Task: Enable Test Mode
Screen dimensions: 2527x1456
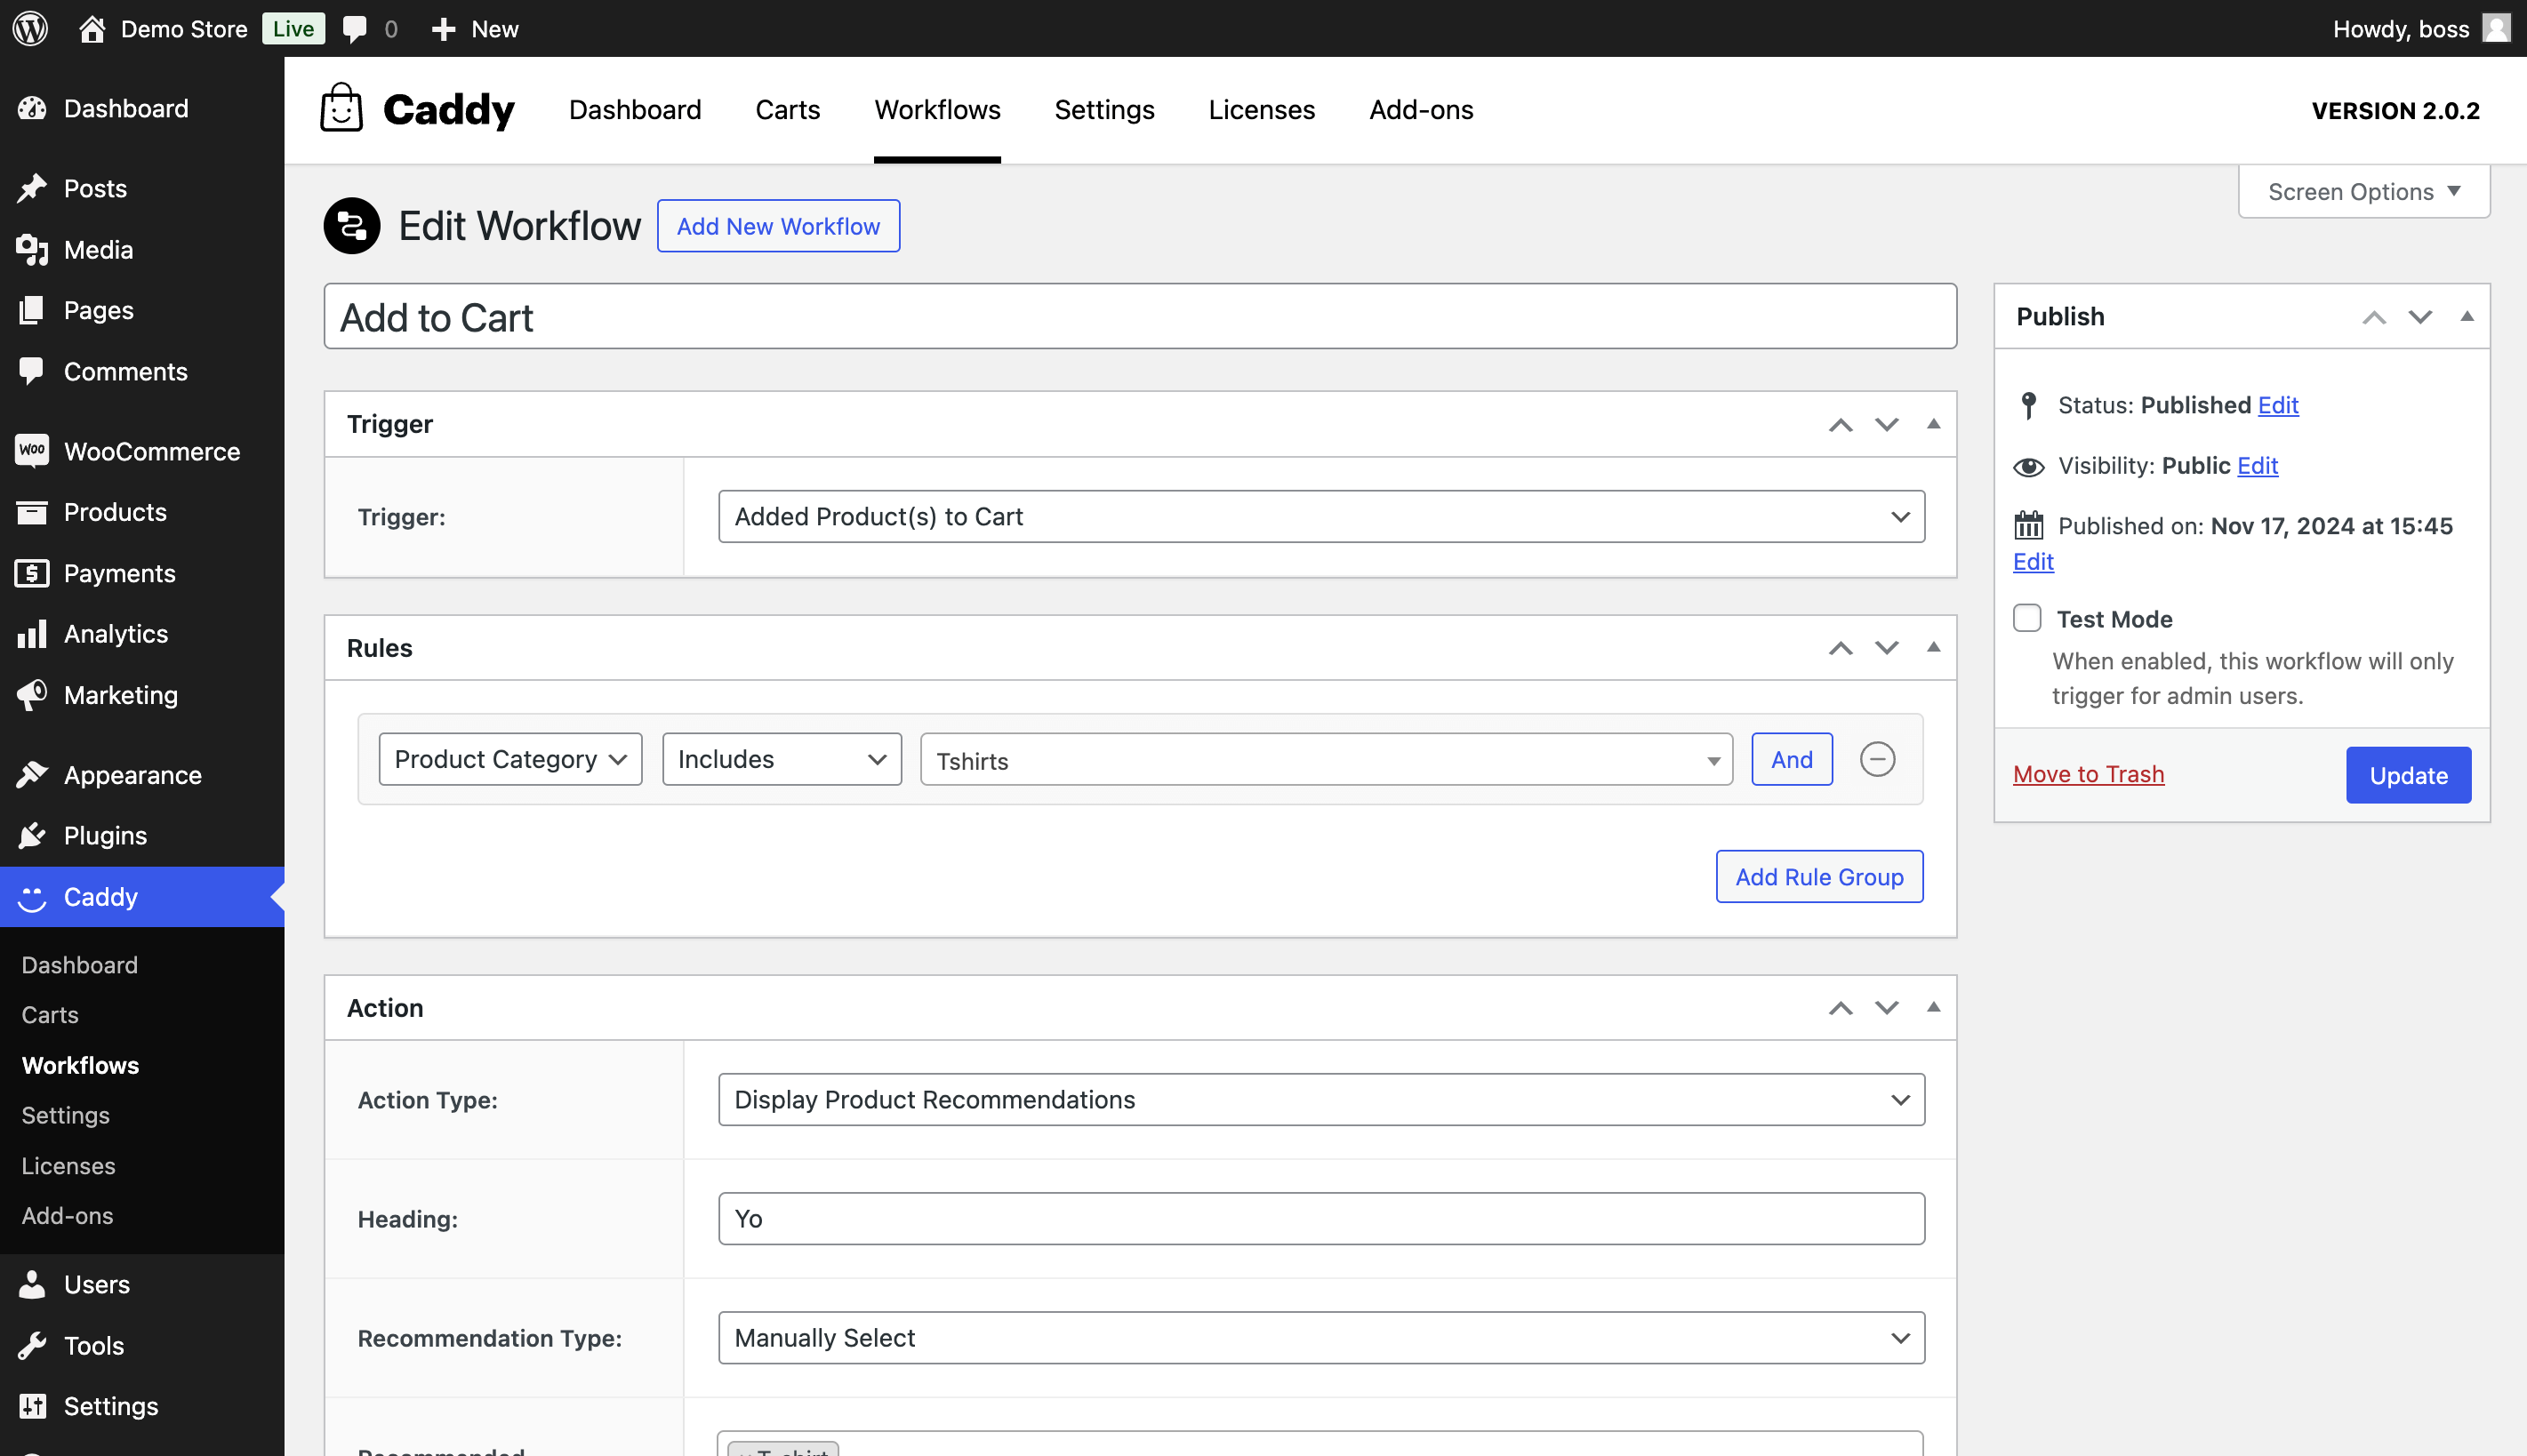Action: [2027, 618]
